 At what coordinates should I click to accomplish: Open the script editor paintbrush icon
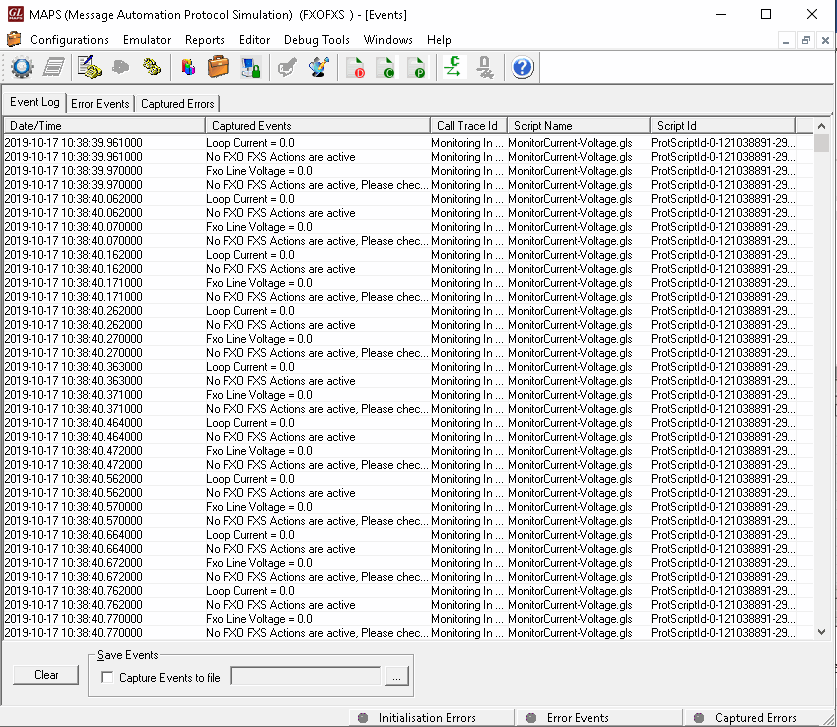(319, 68)
